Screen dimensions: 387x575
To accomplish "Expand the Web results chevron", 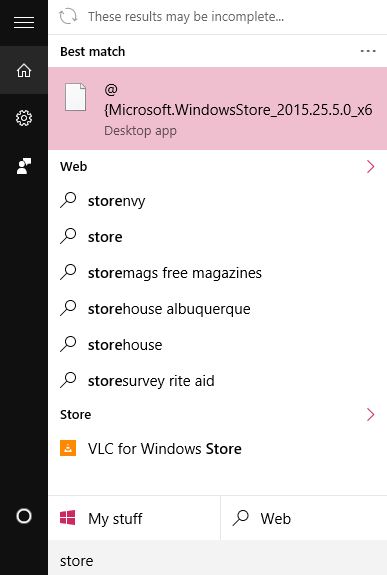I will pyautogui.click(x=370, y=166).
